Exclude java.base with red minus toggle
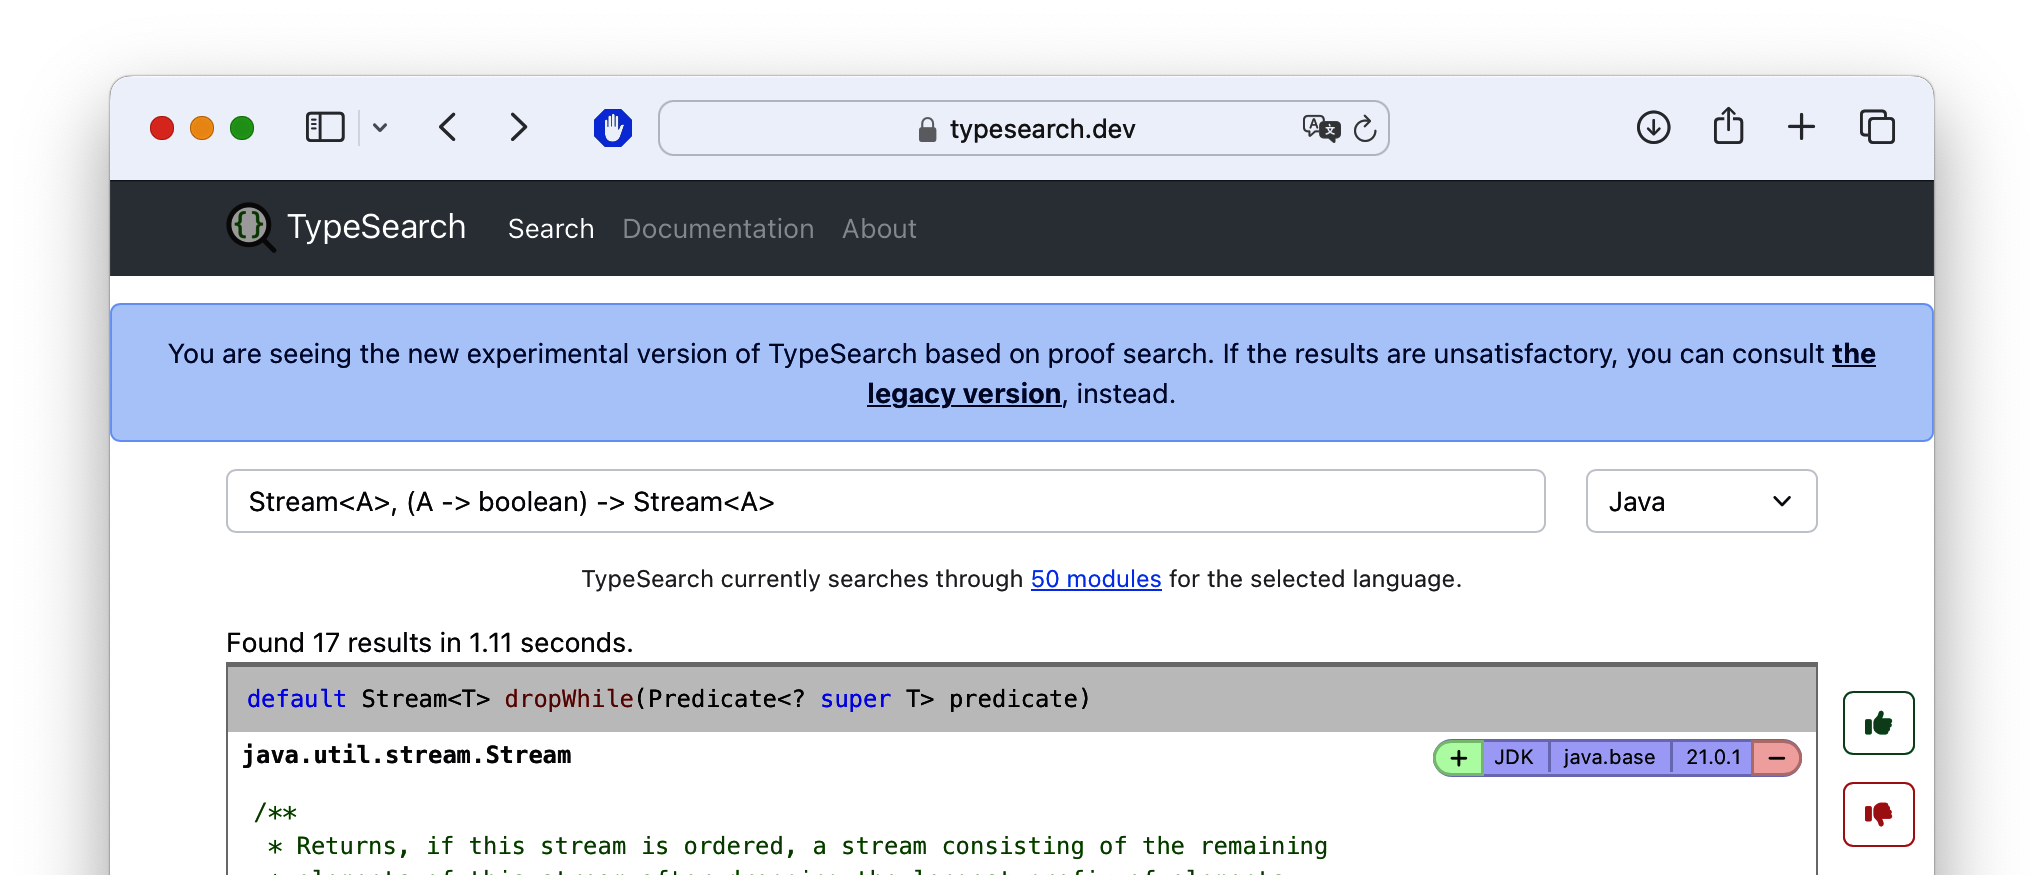This screenshot has height=875, width=2042. pos(1776,758)
